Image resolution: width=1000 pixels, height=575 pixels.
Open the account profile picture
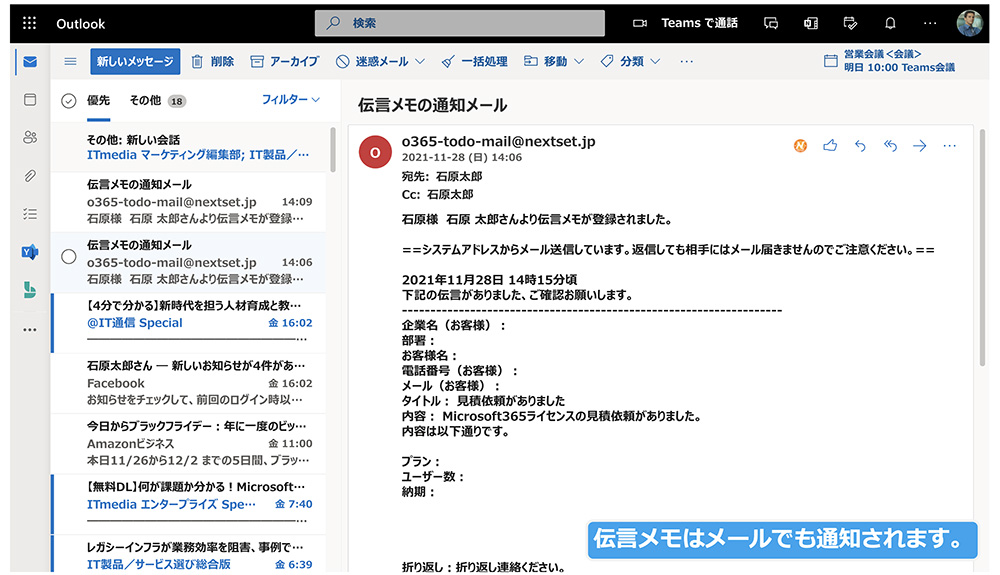969,24
